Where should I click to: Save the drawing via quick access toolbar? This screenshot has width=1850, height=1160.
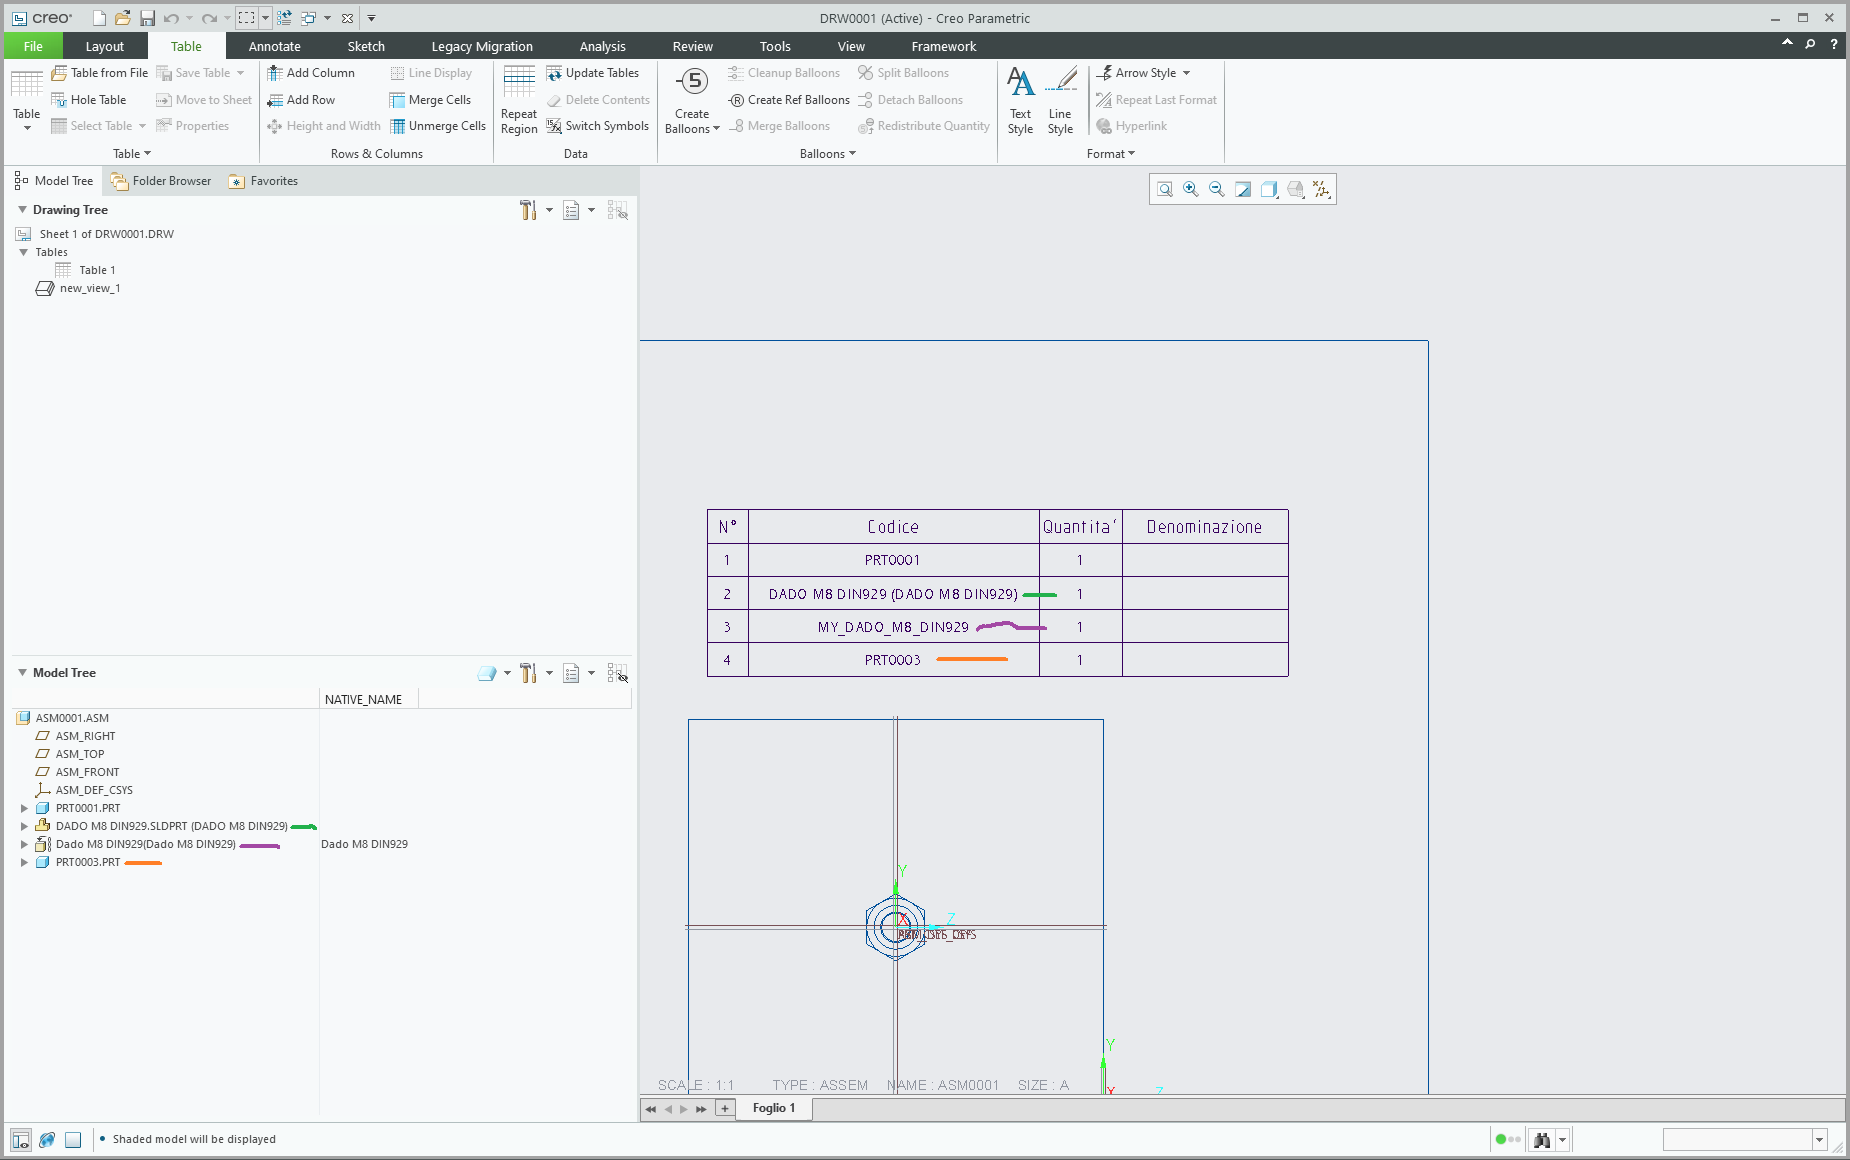coord(148,17)
